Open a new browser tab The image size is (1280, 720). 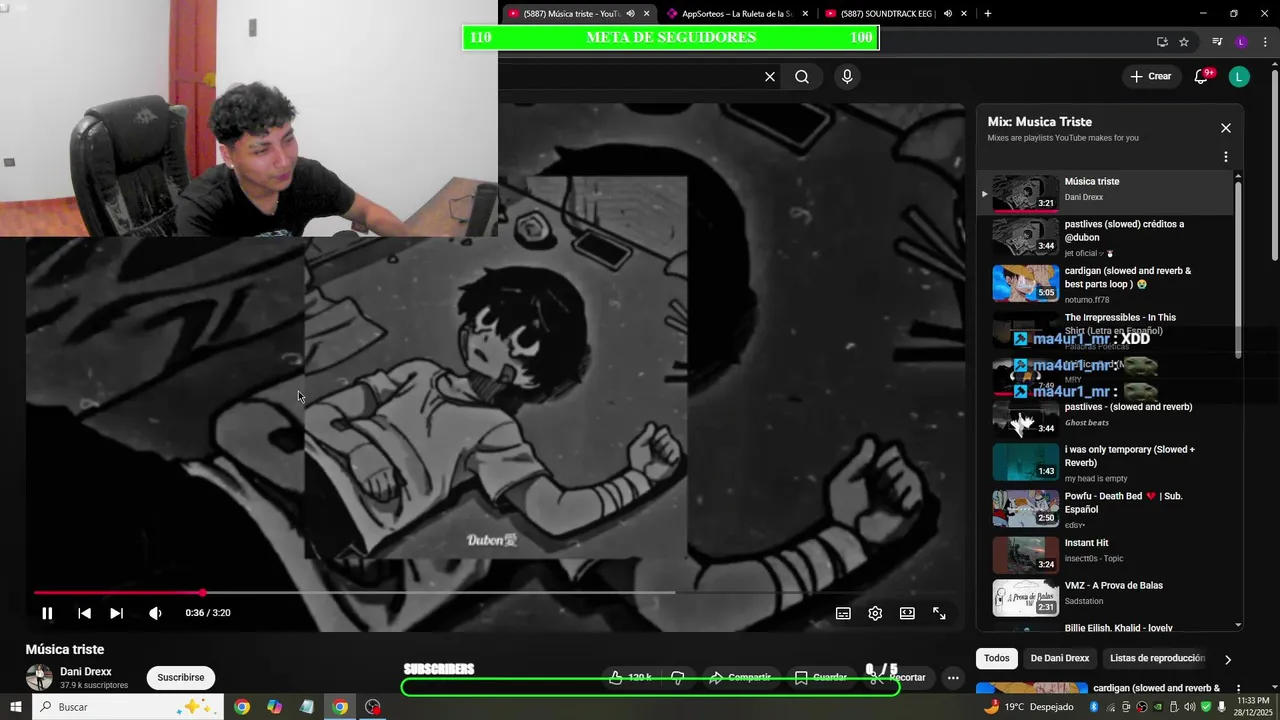(988, 13)
